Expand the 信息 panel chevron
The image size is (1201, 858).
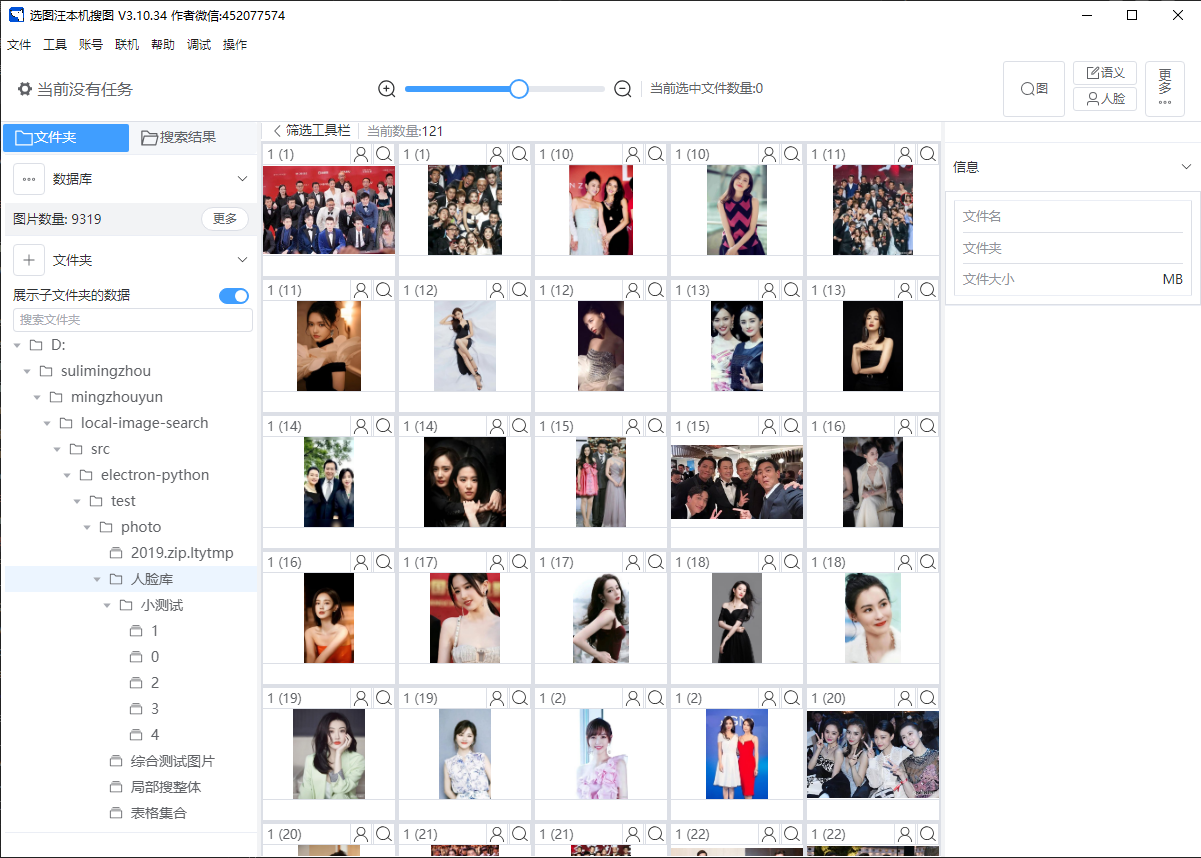point(1186,167)
